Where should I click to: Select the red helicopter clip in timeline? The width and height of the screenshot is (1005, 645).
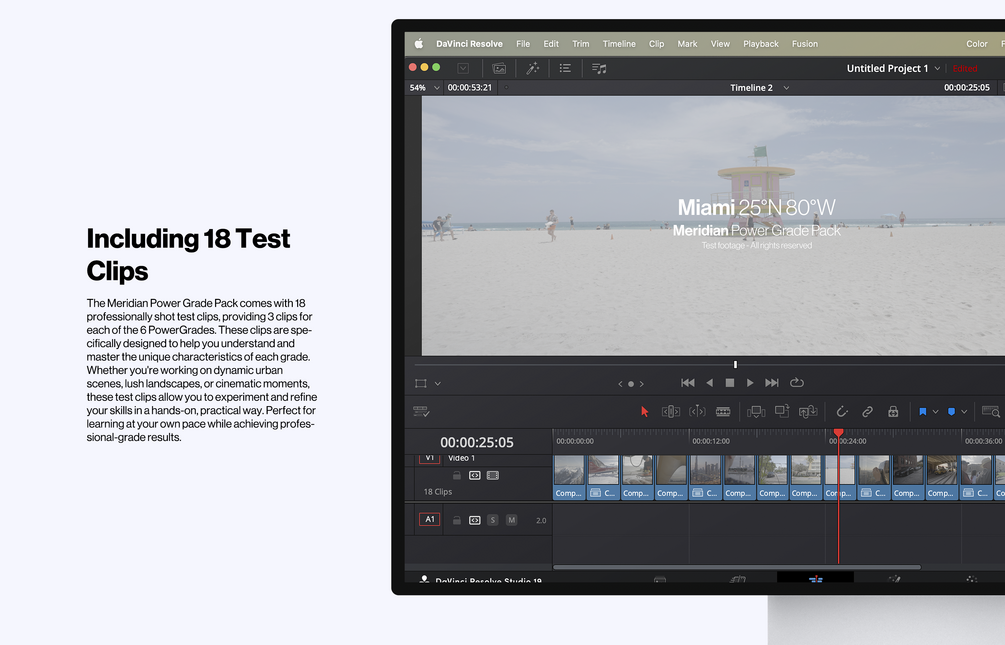(604, 477)
